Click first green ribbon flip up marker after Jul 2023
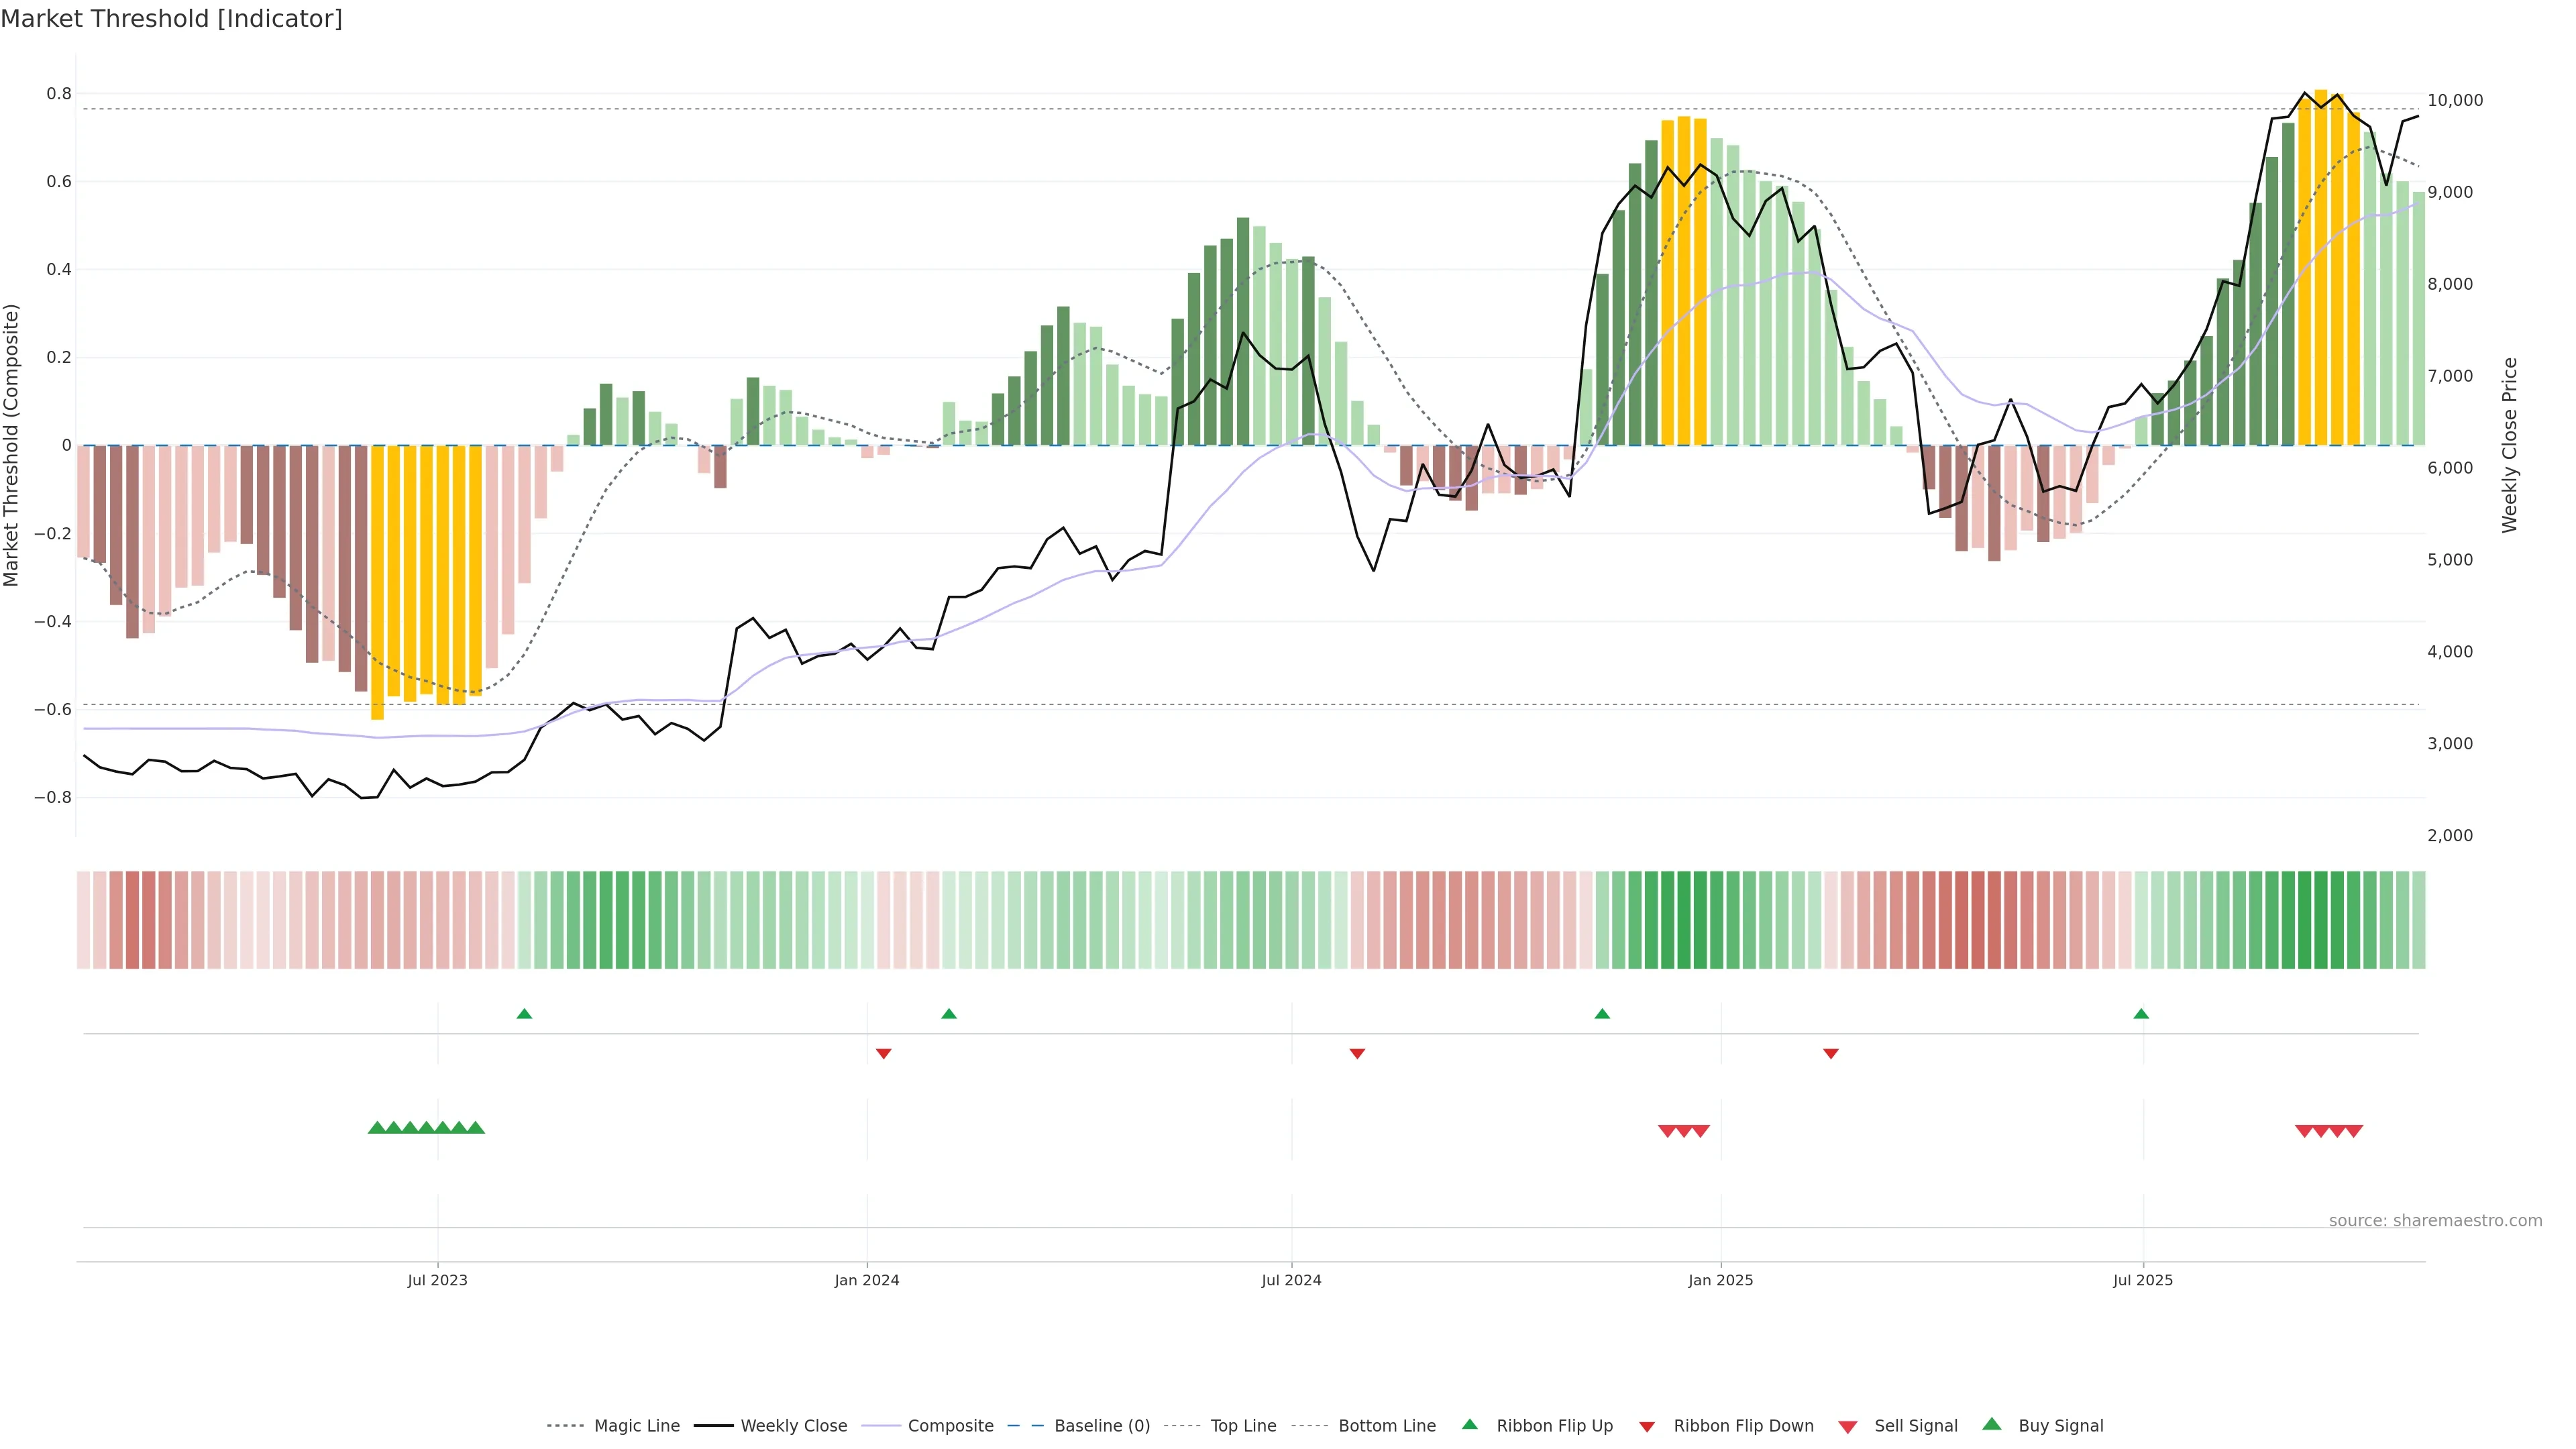 pyautogui.click(x=524, y=1014)
